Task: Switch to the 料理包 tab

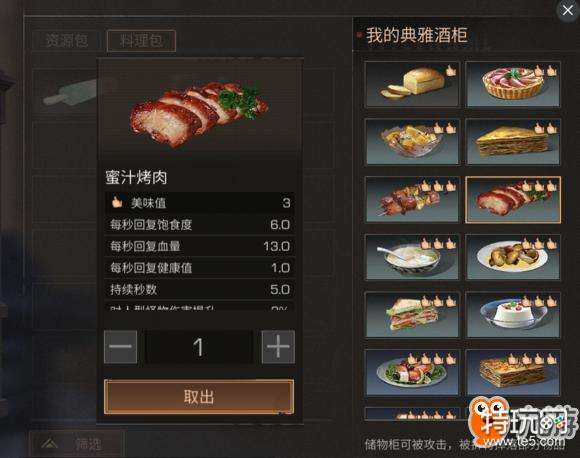Action: click(141, 41)
